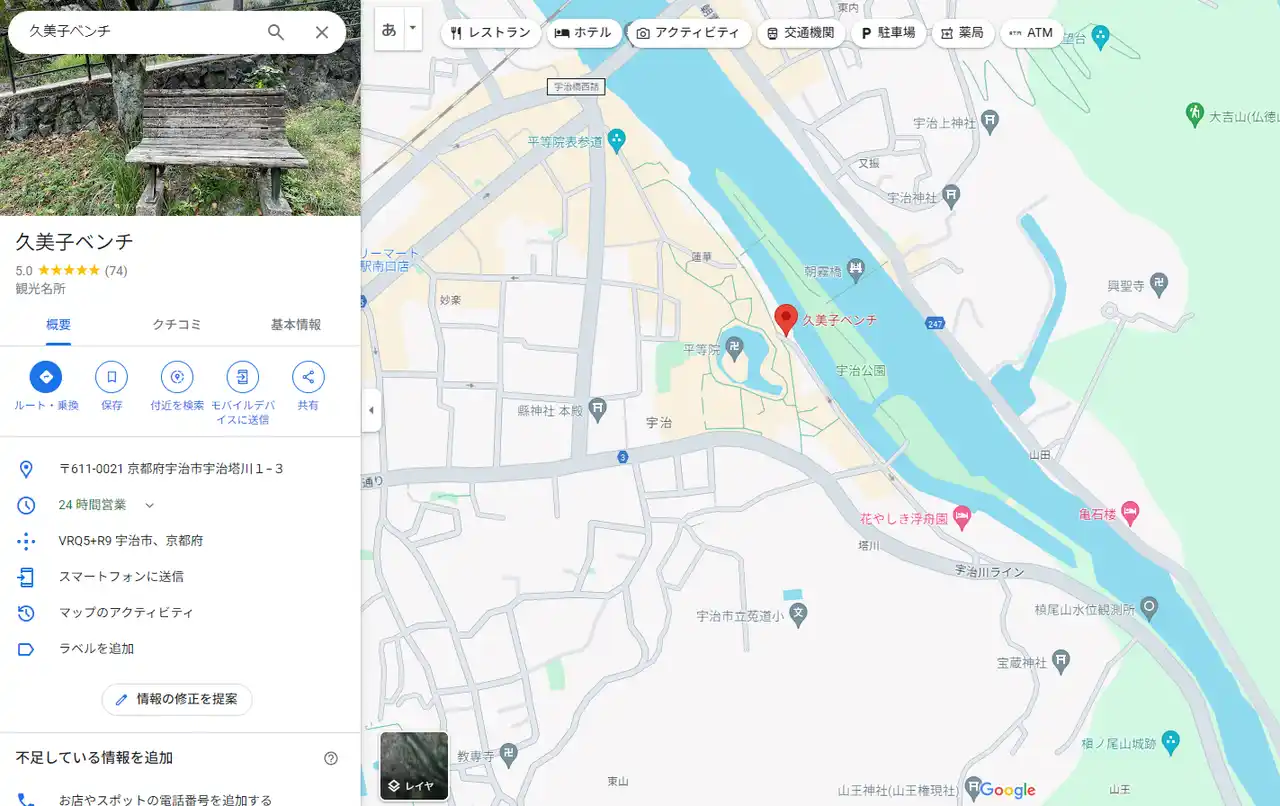Viewport: 1280px width, 806px height.
Task: Click the 情報の修正を提案 button
Action: pos(177,699)
